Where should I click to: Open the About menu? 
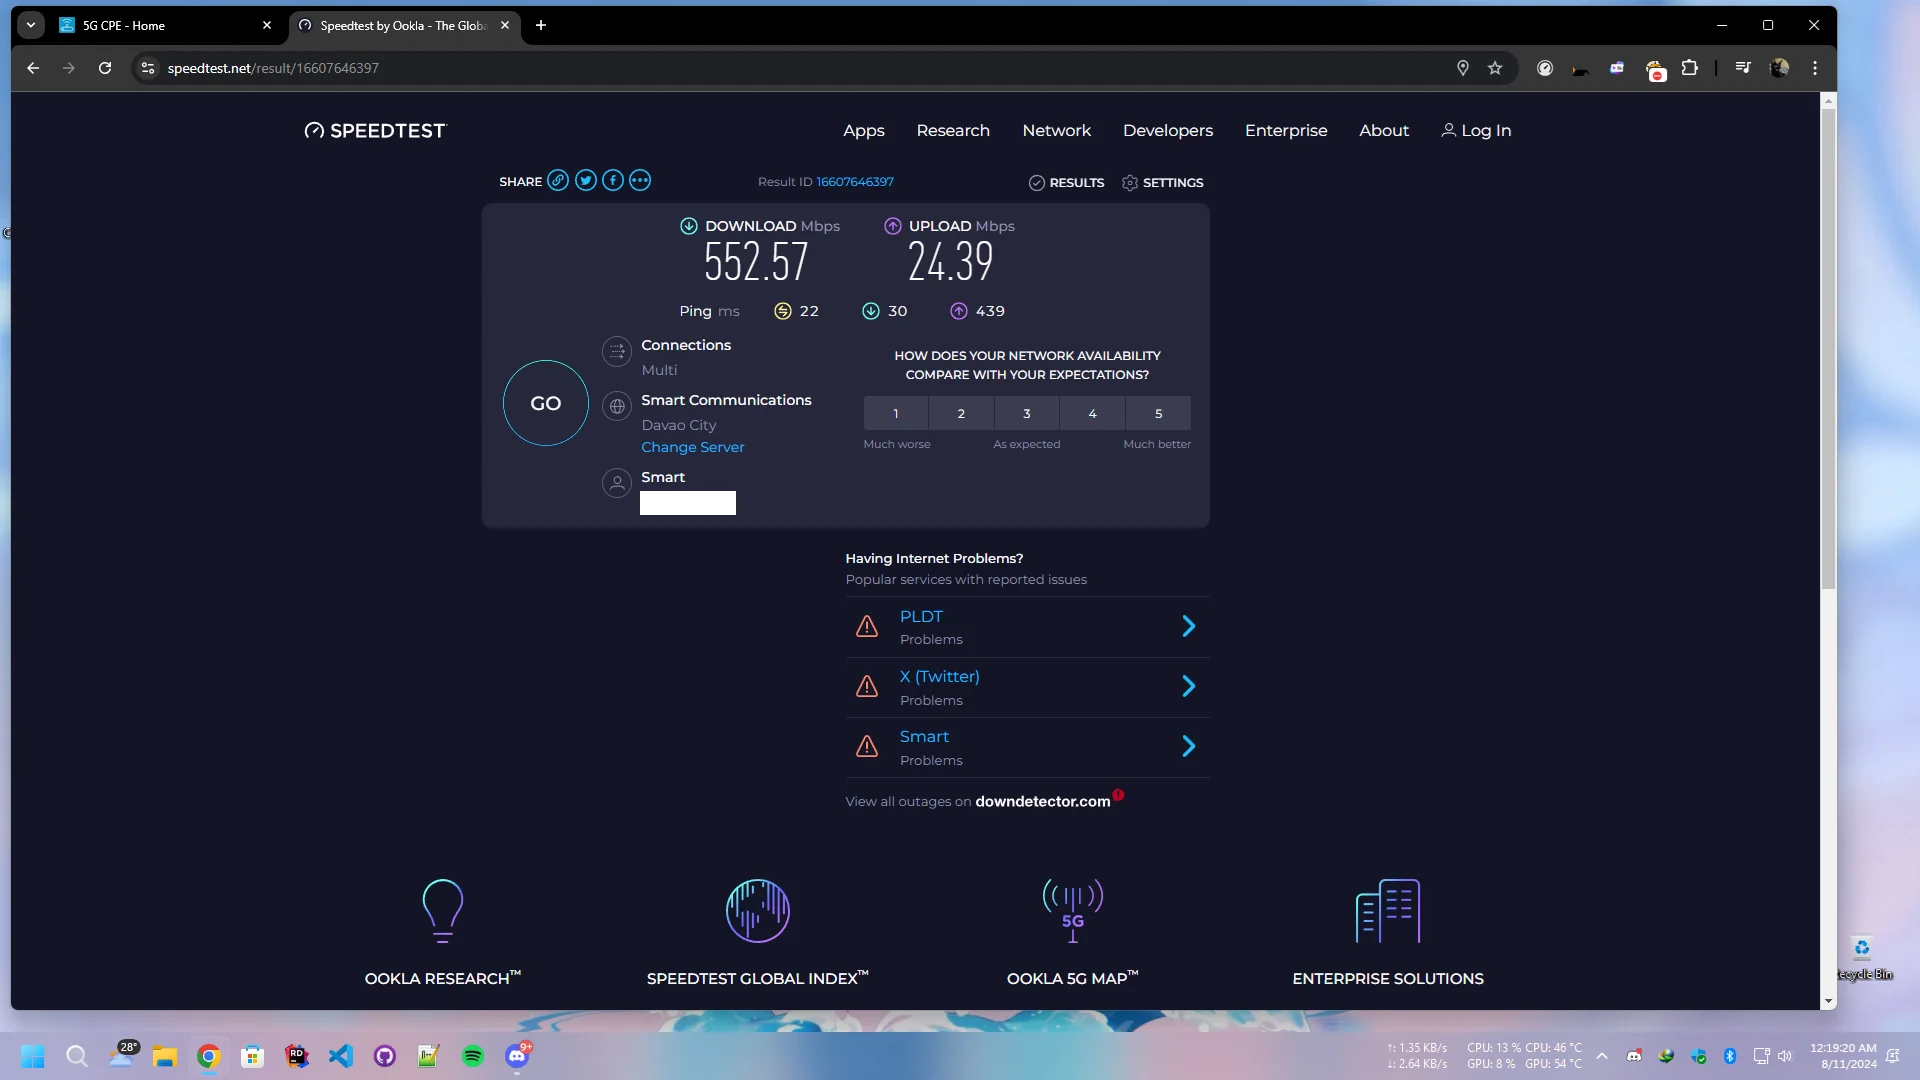coord(1384,130)
